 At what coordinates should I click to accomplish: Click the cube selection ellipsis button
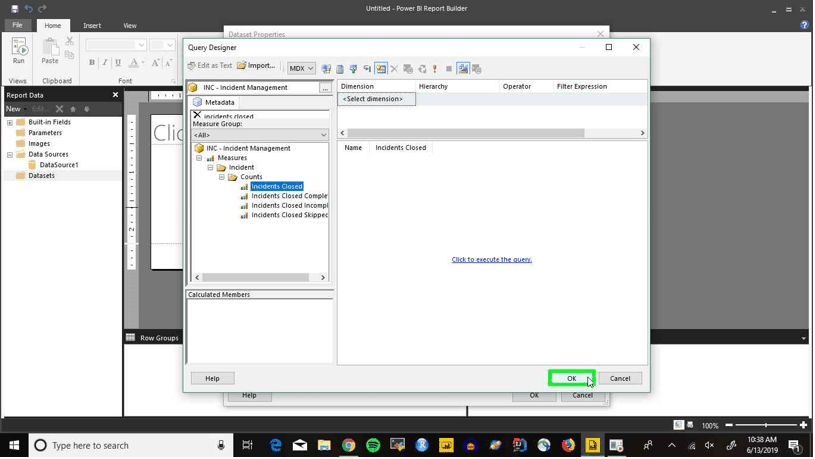[325, 88]
